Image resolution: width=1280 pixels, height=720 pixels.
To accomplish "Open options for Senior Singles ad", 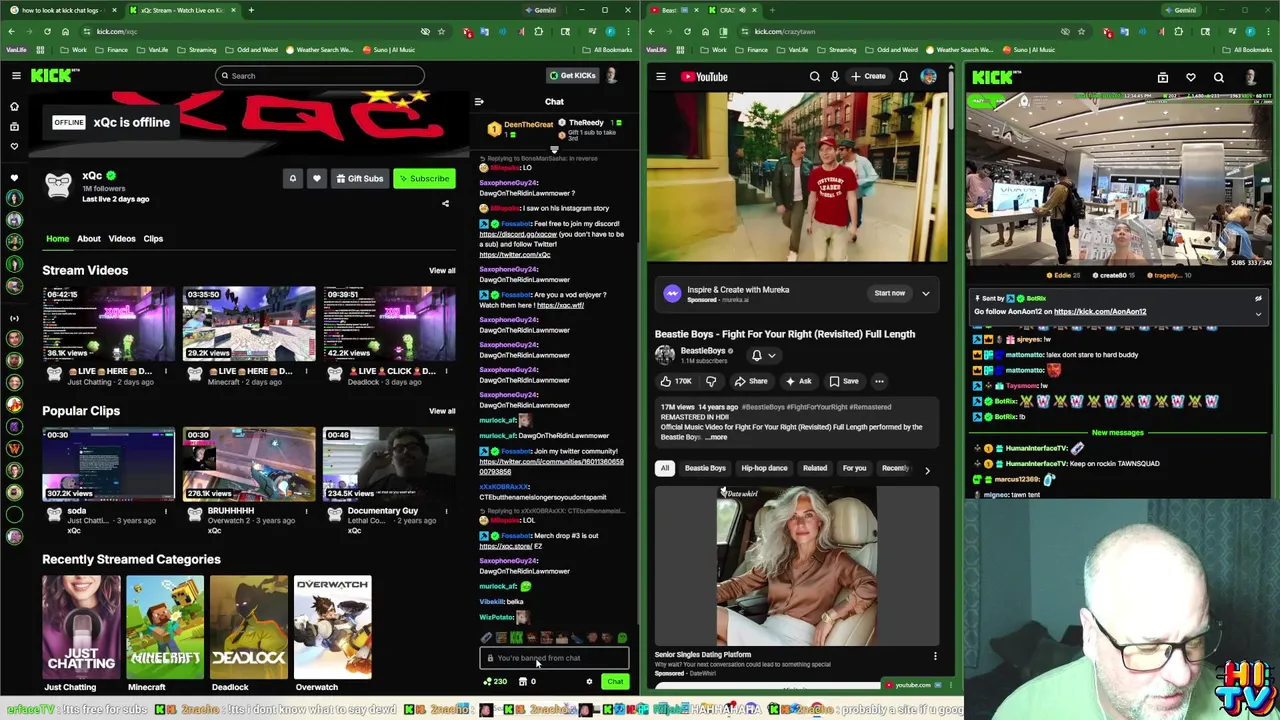I will (935, 657).
